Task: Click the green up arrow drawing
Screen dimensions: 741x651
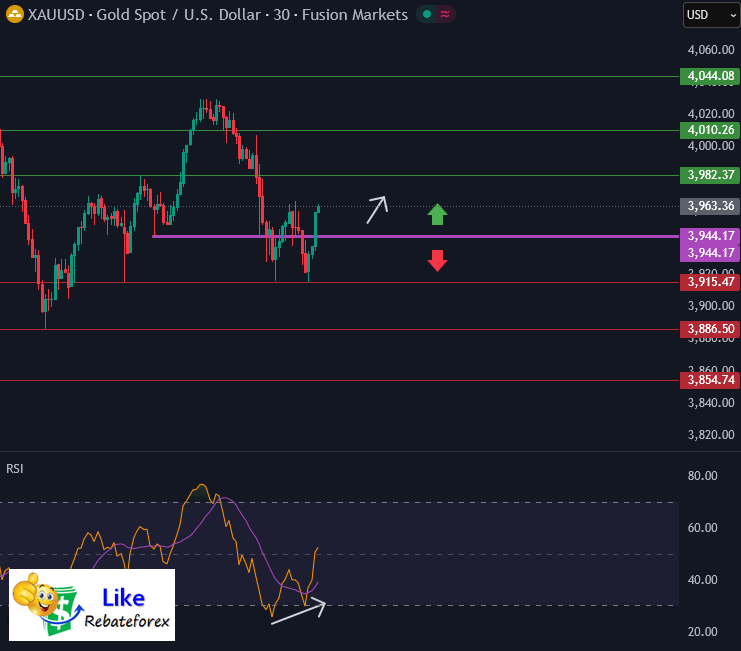Action: pos(437,214)
